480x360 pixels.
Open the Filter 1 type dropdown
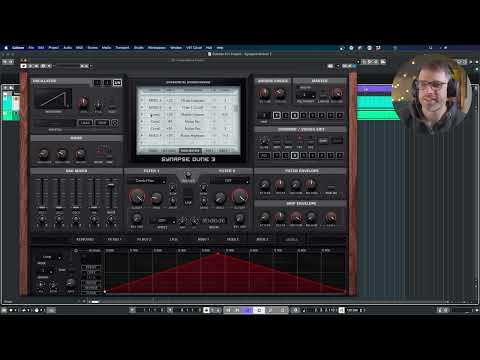pos(146,181)
